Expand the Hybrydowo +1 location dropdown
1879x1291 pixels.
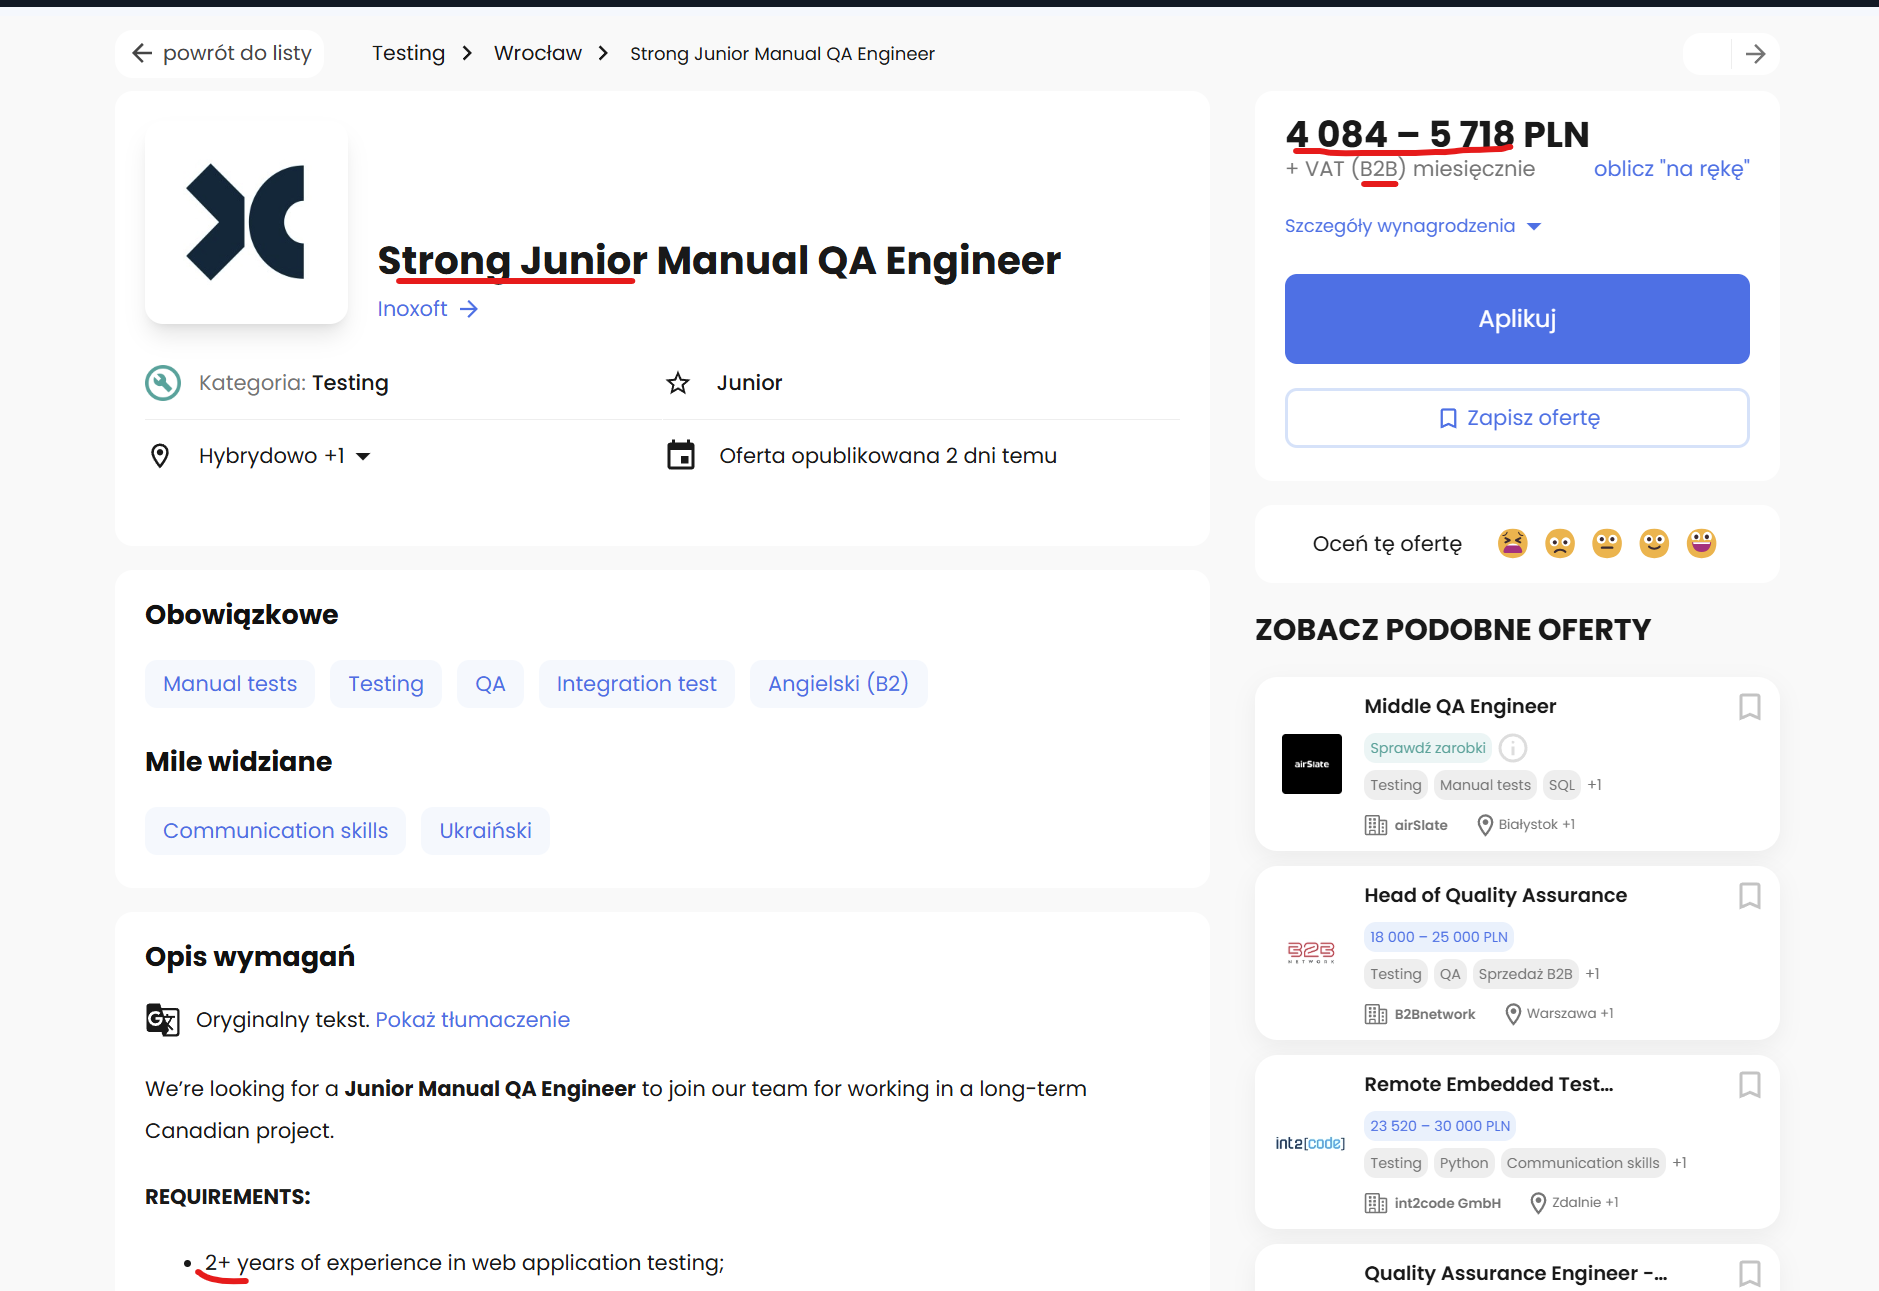click(284, 456)
